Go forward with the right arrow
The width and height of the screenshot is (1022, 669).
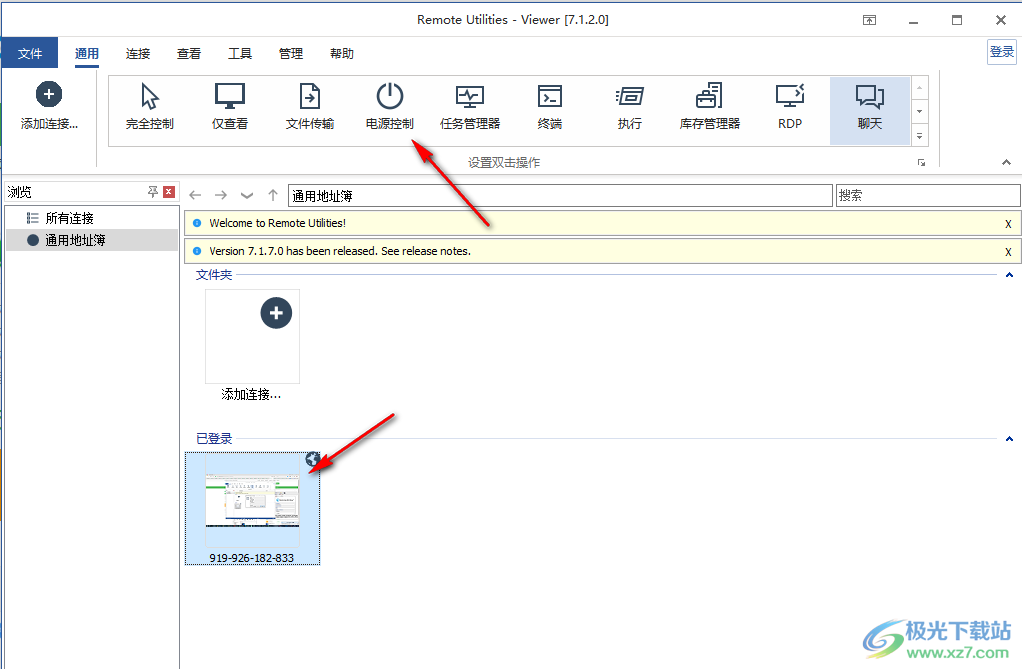[x=221, y=195]
